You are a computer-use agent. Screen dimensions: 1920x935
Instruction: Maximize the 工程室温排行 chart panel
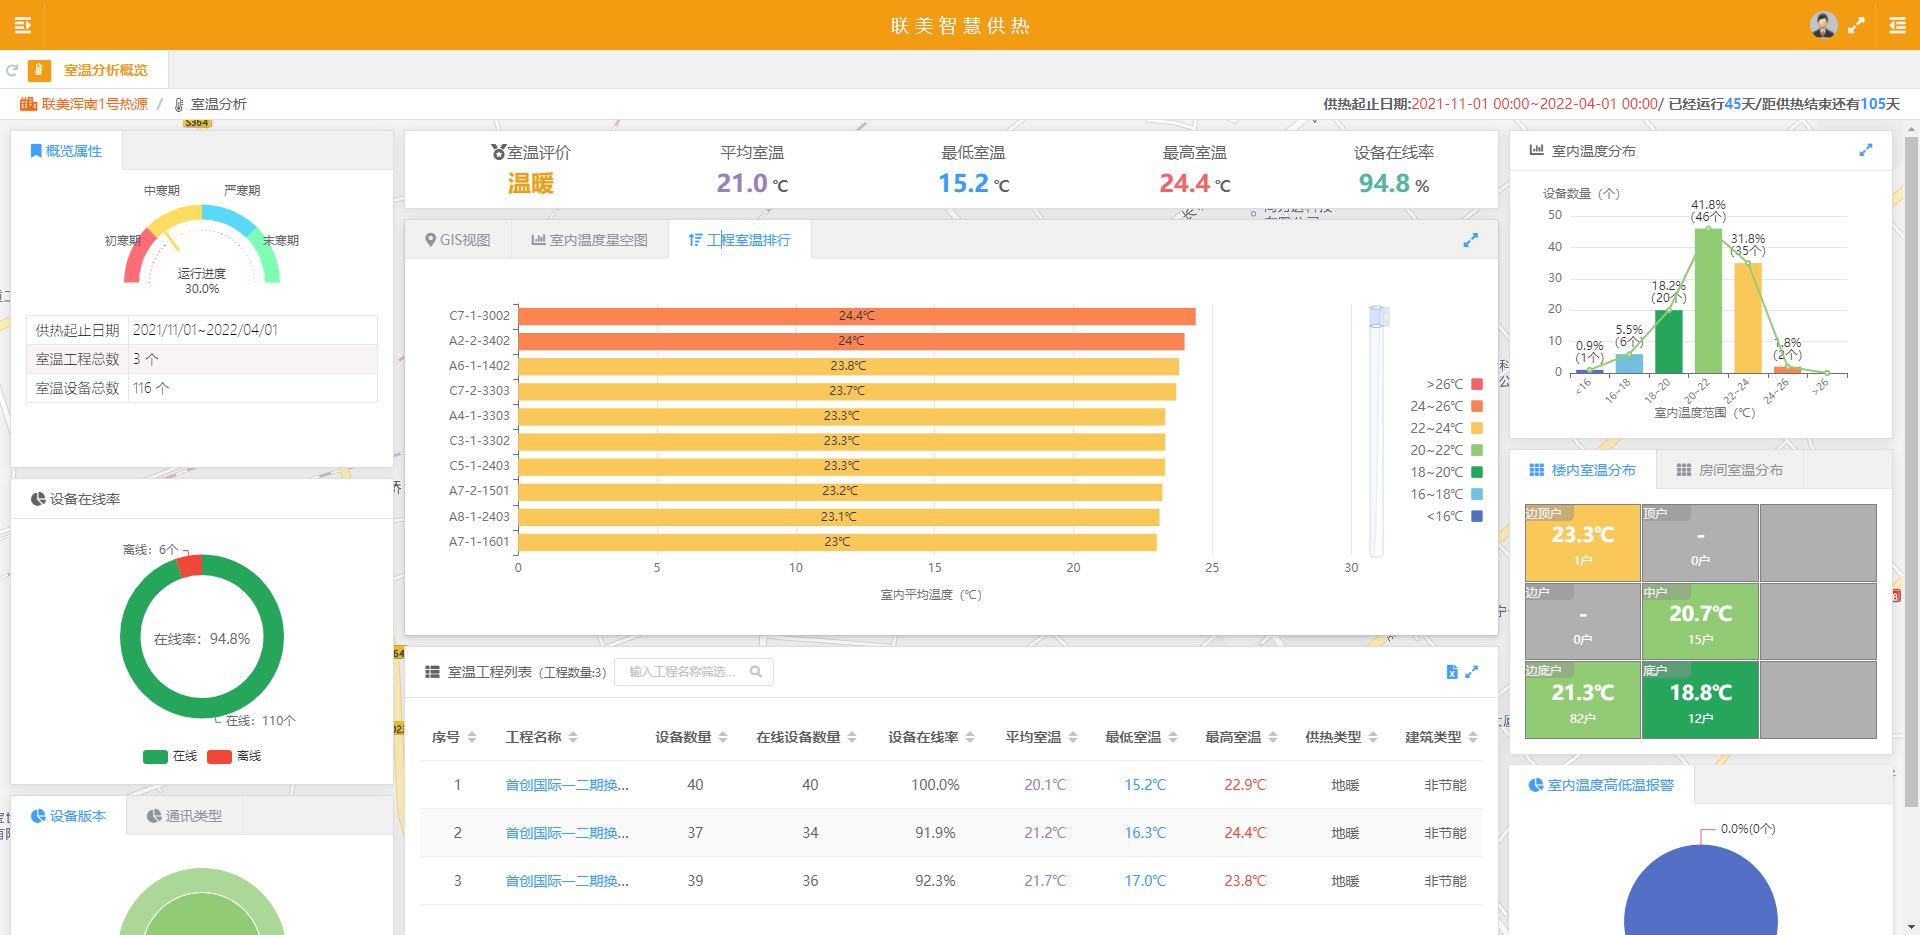point(1470,240)
